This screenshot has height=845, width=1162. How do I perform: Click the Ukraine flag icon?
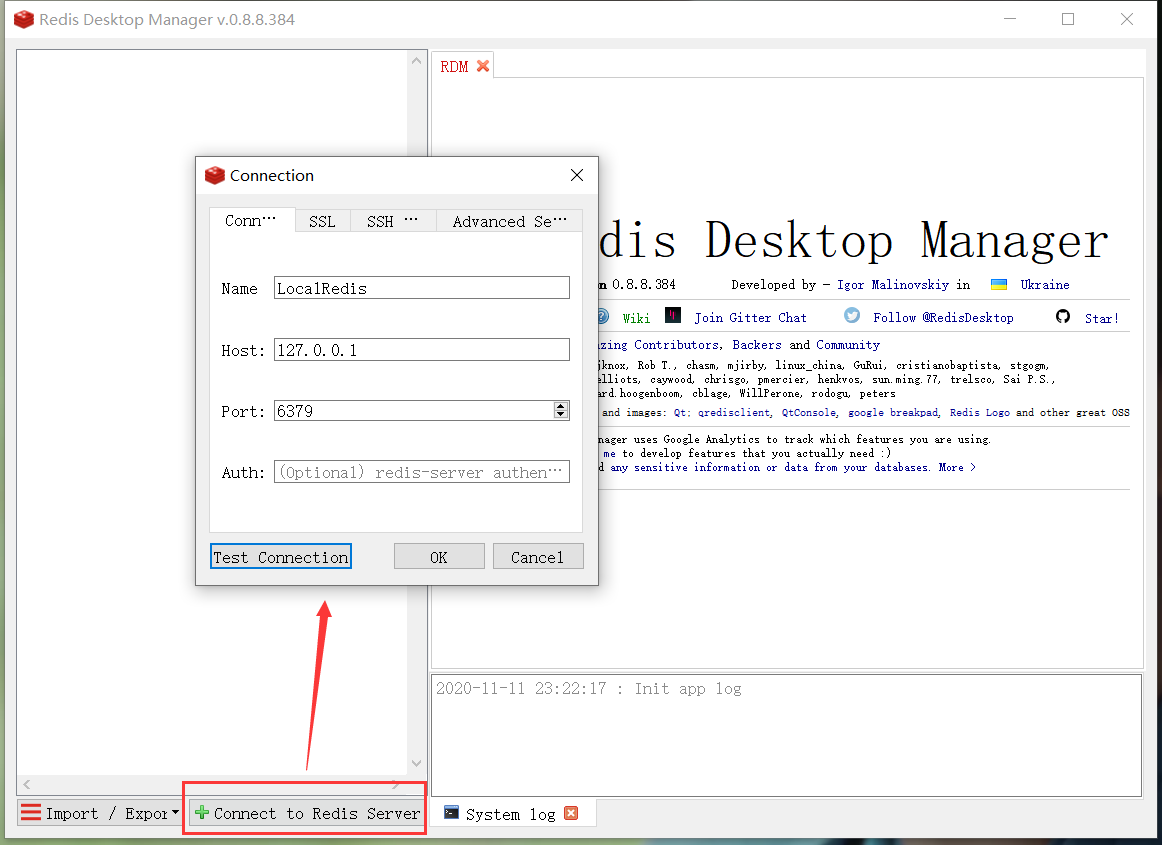[x=998, y=285]
